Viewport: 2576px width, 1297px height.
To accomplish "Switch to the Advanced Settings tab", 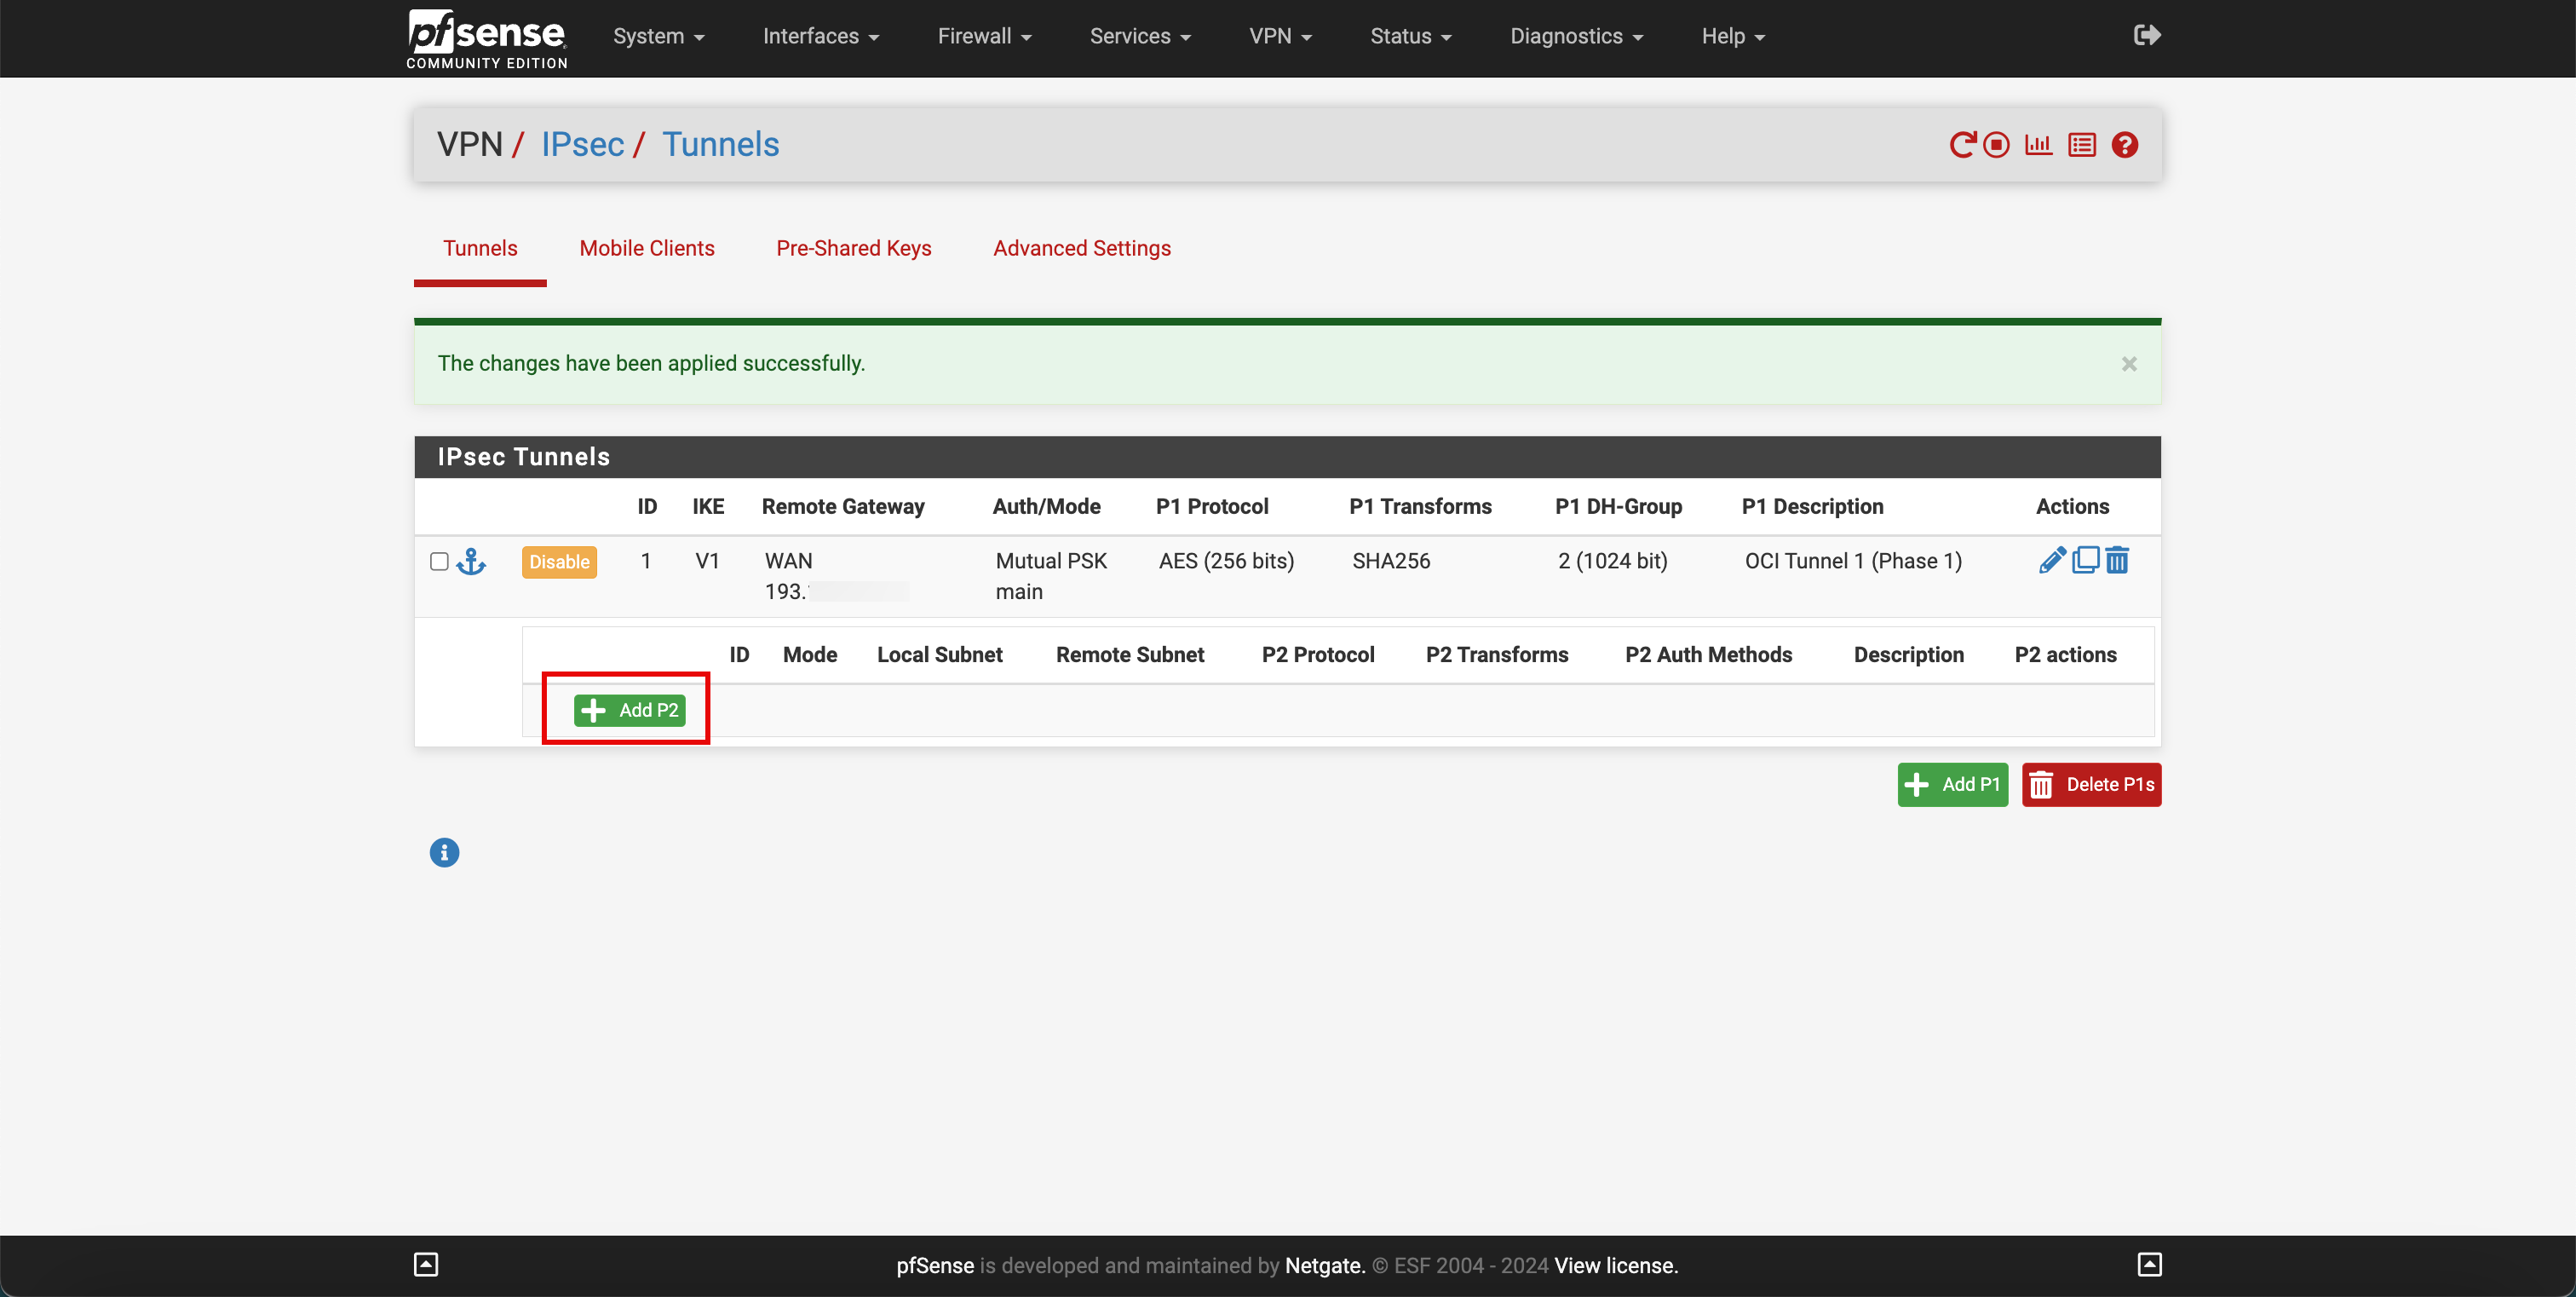I will (1081, 248).
